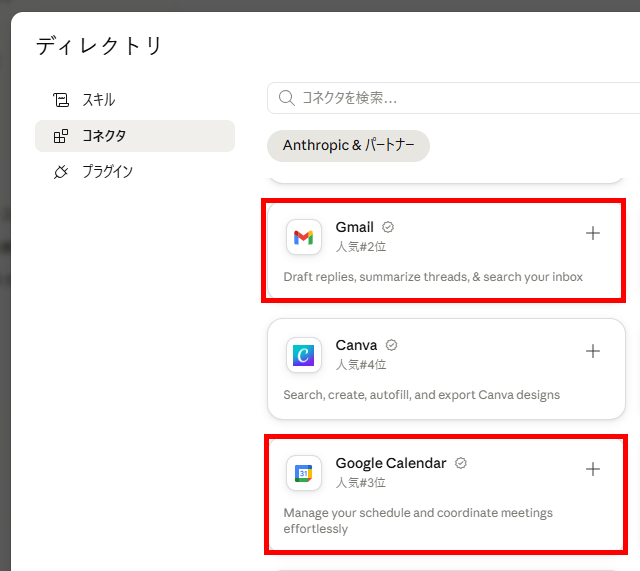Click the Google Calendar app icon
This screenshot has width=640, height=571.
[x=304, y=473]
